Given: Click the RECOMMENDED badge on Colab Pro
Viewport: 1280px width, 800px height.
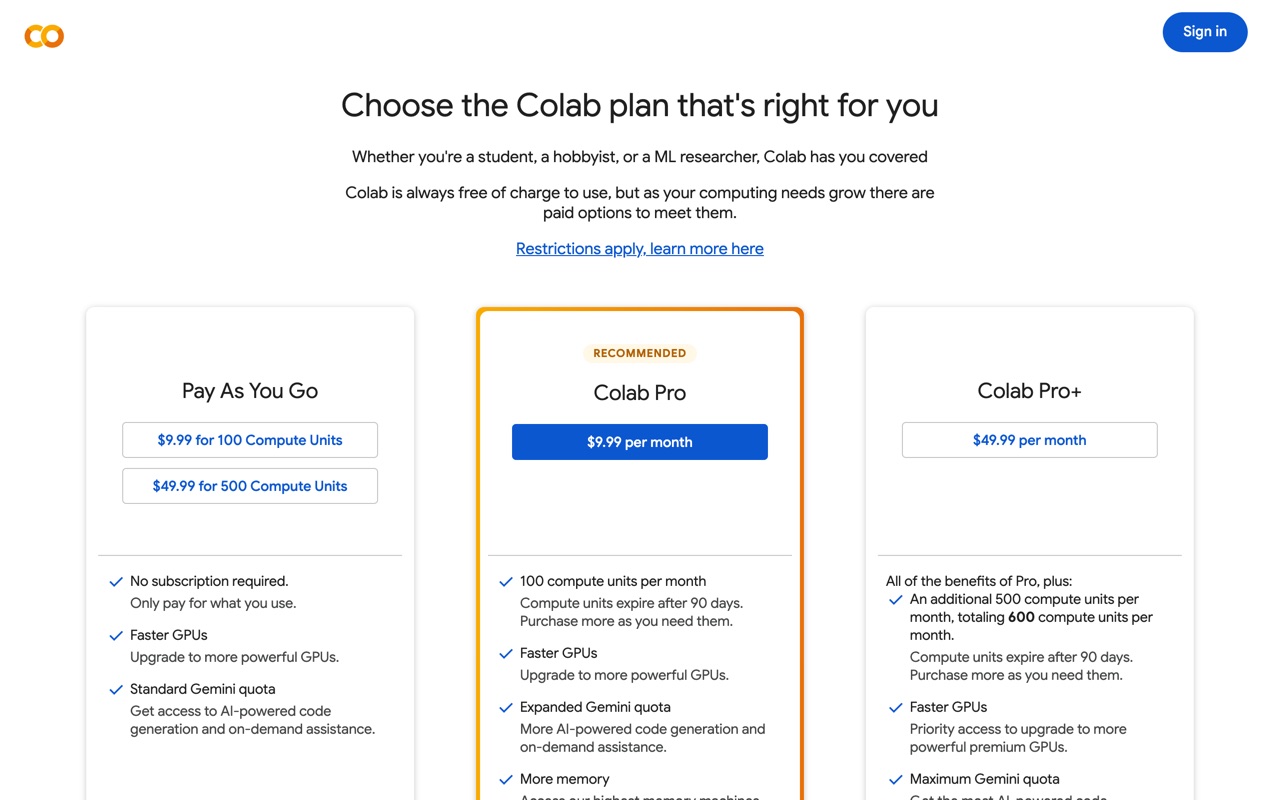Looking at the screenshot, I should click(640, 353).
